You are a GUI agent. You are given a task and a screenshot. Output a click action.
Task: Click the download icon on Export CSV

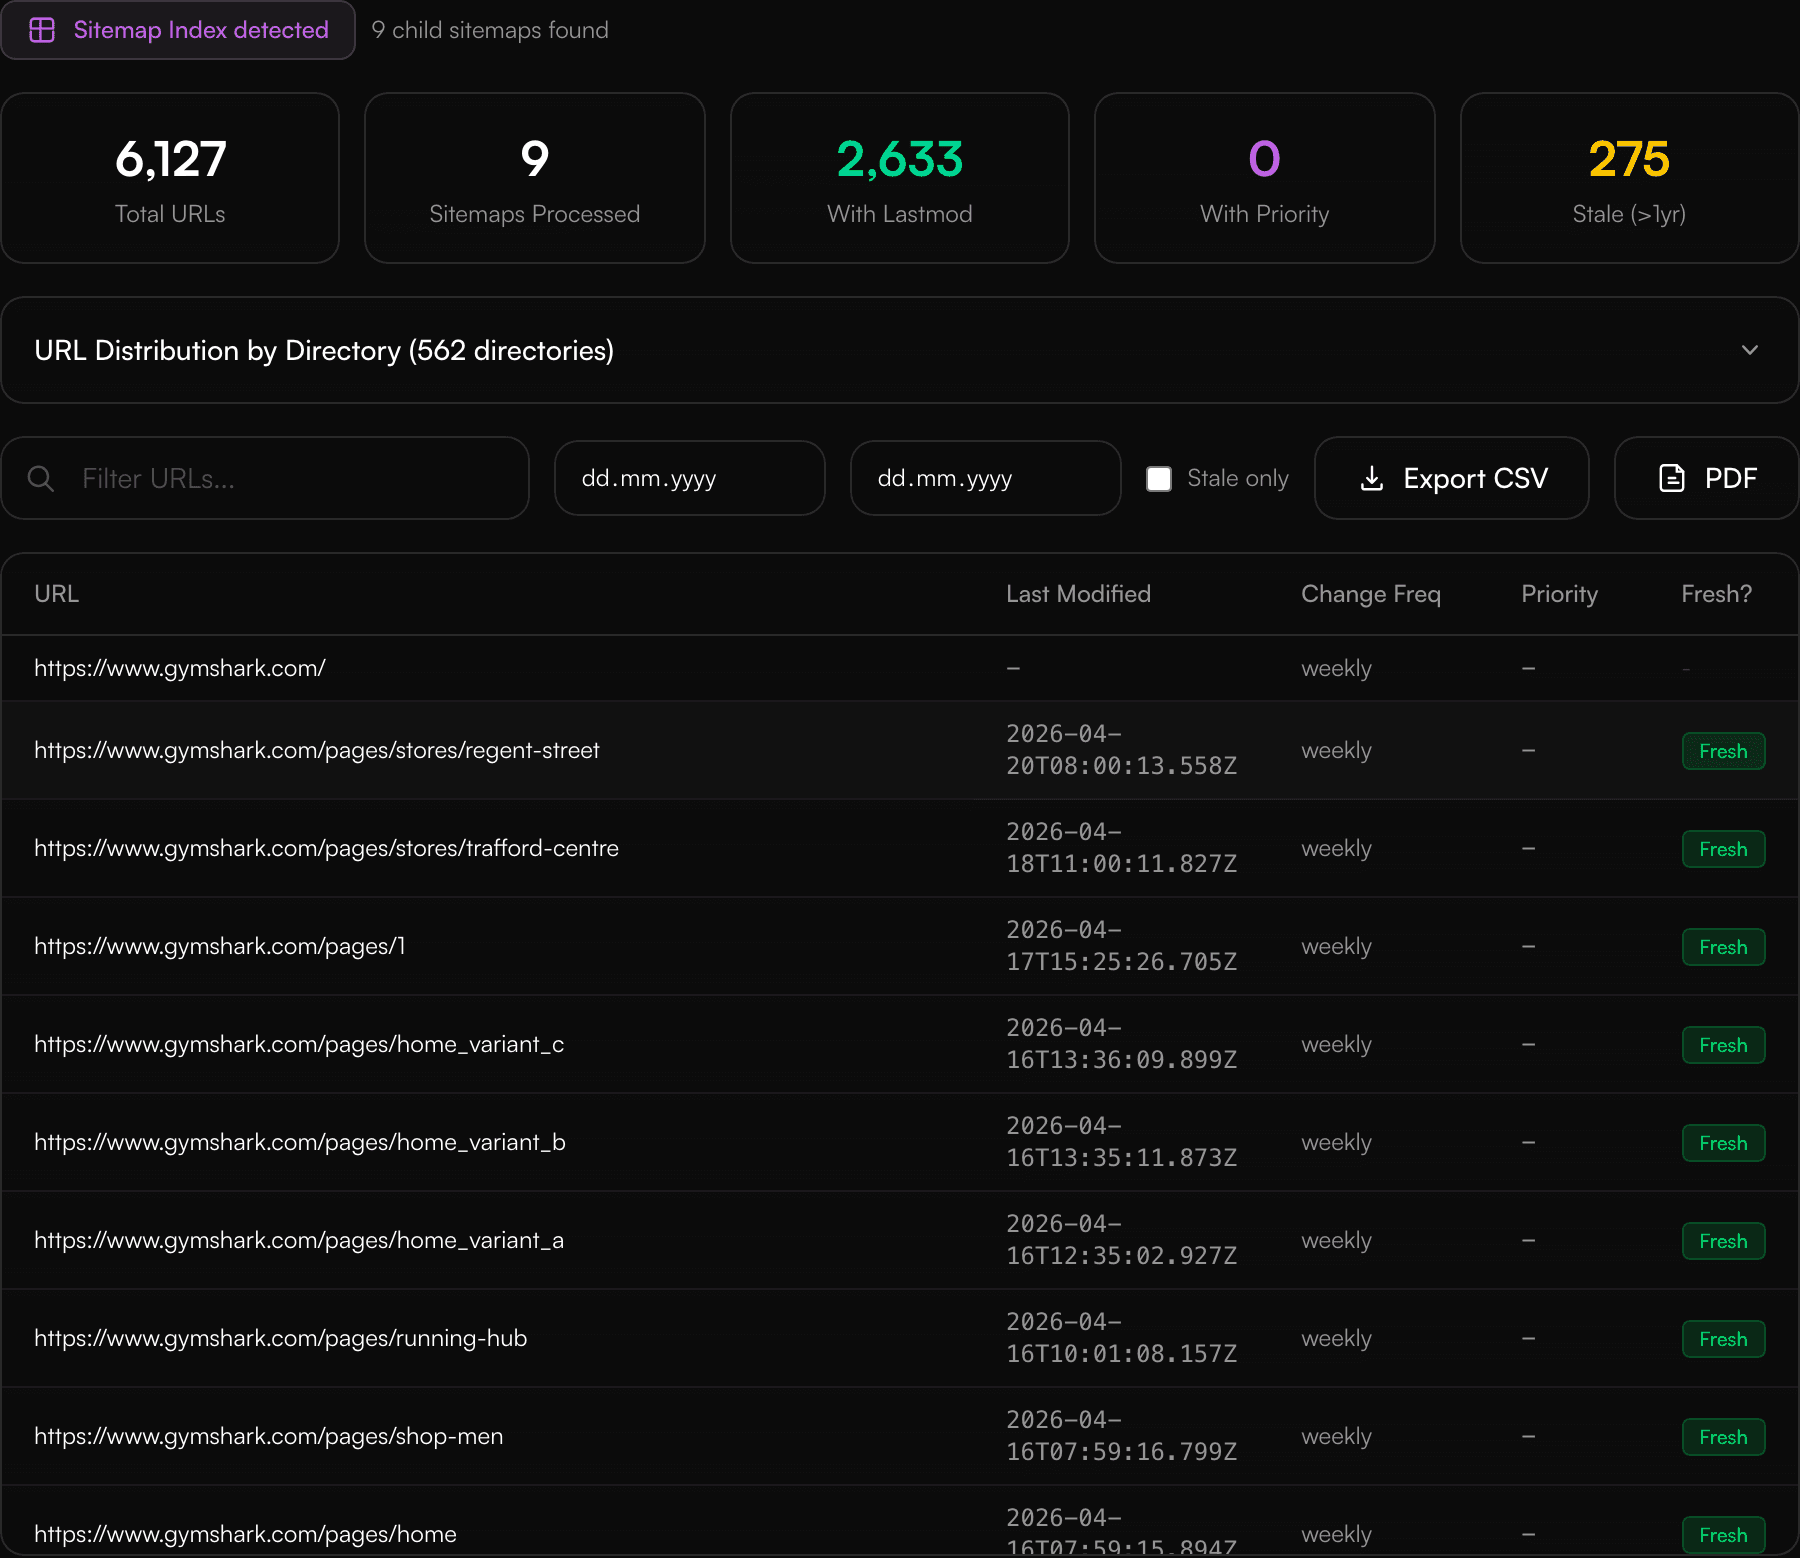pyautogui.click(x=1372, y=478)
